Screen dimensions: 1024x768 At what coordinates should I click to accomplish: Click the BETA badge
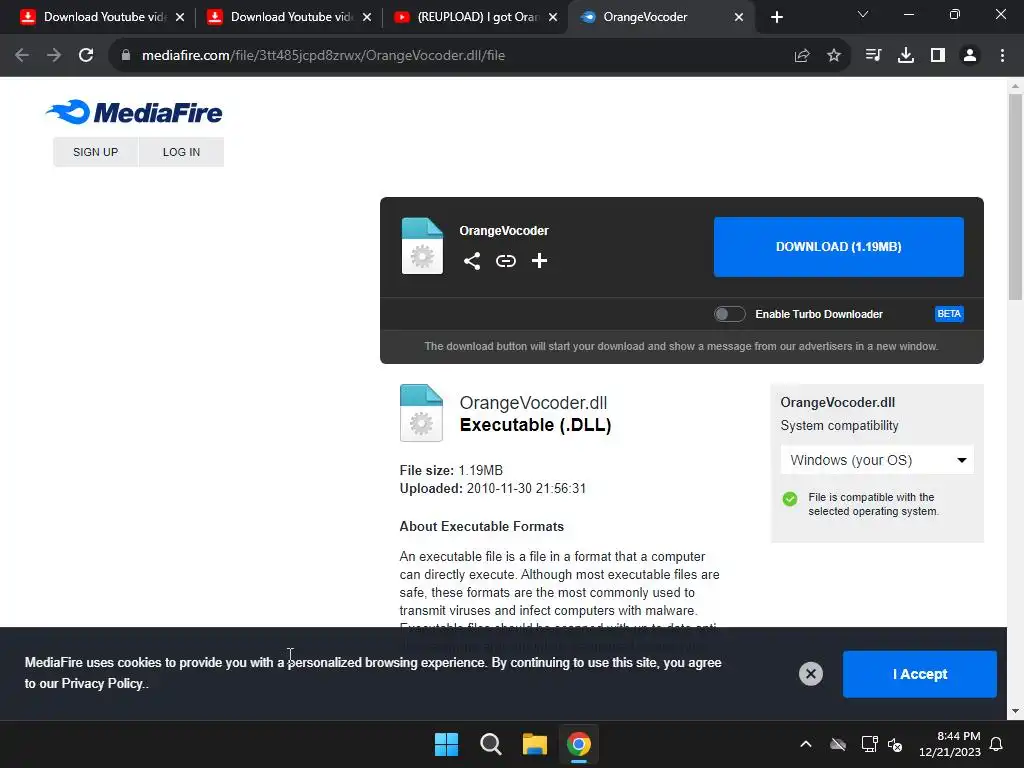point(949,314)
